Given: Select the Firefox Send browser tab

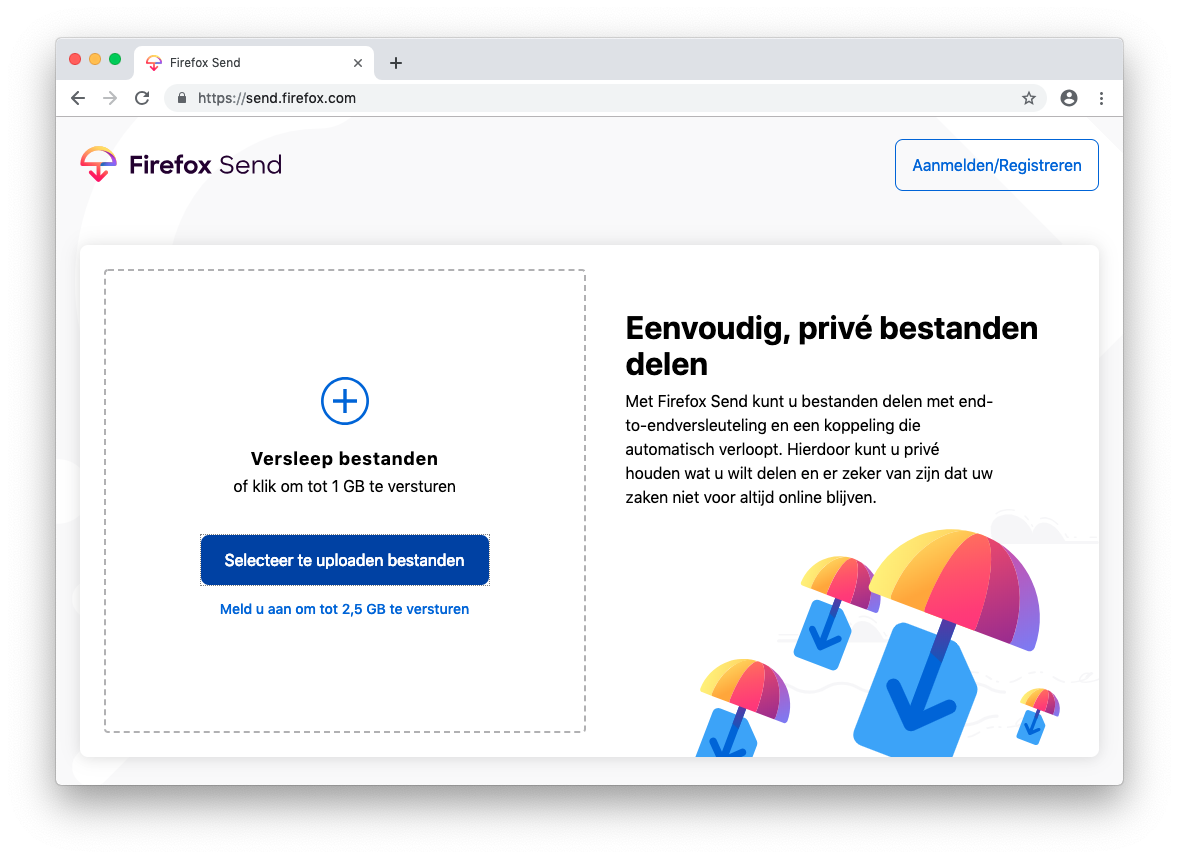Looking at the screenshot, I should 240,63.
